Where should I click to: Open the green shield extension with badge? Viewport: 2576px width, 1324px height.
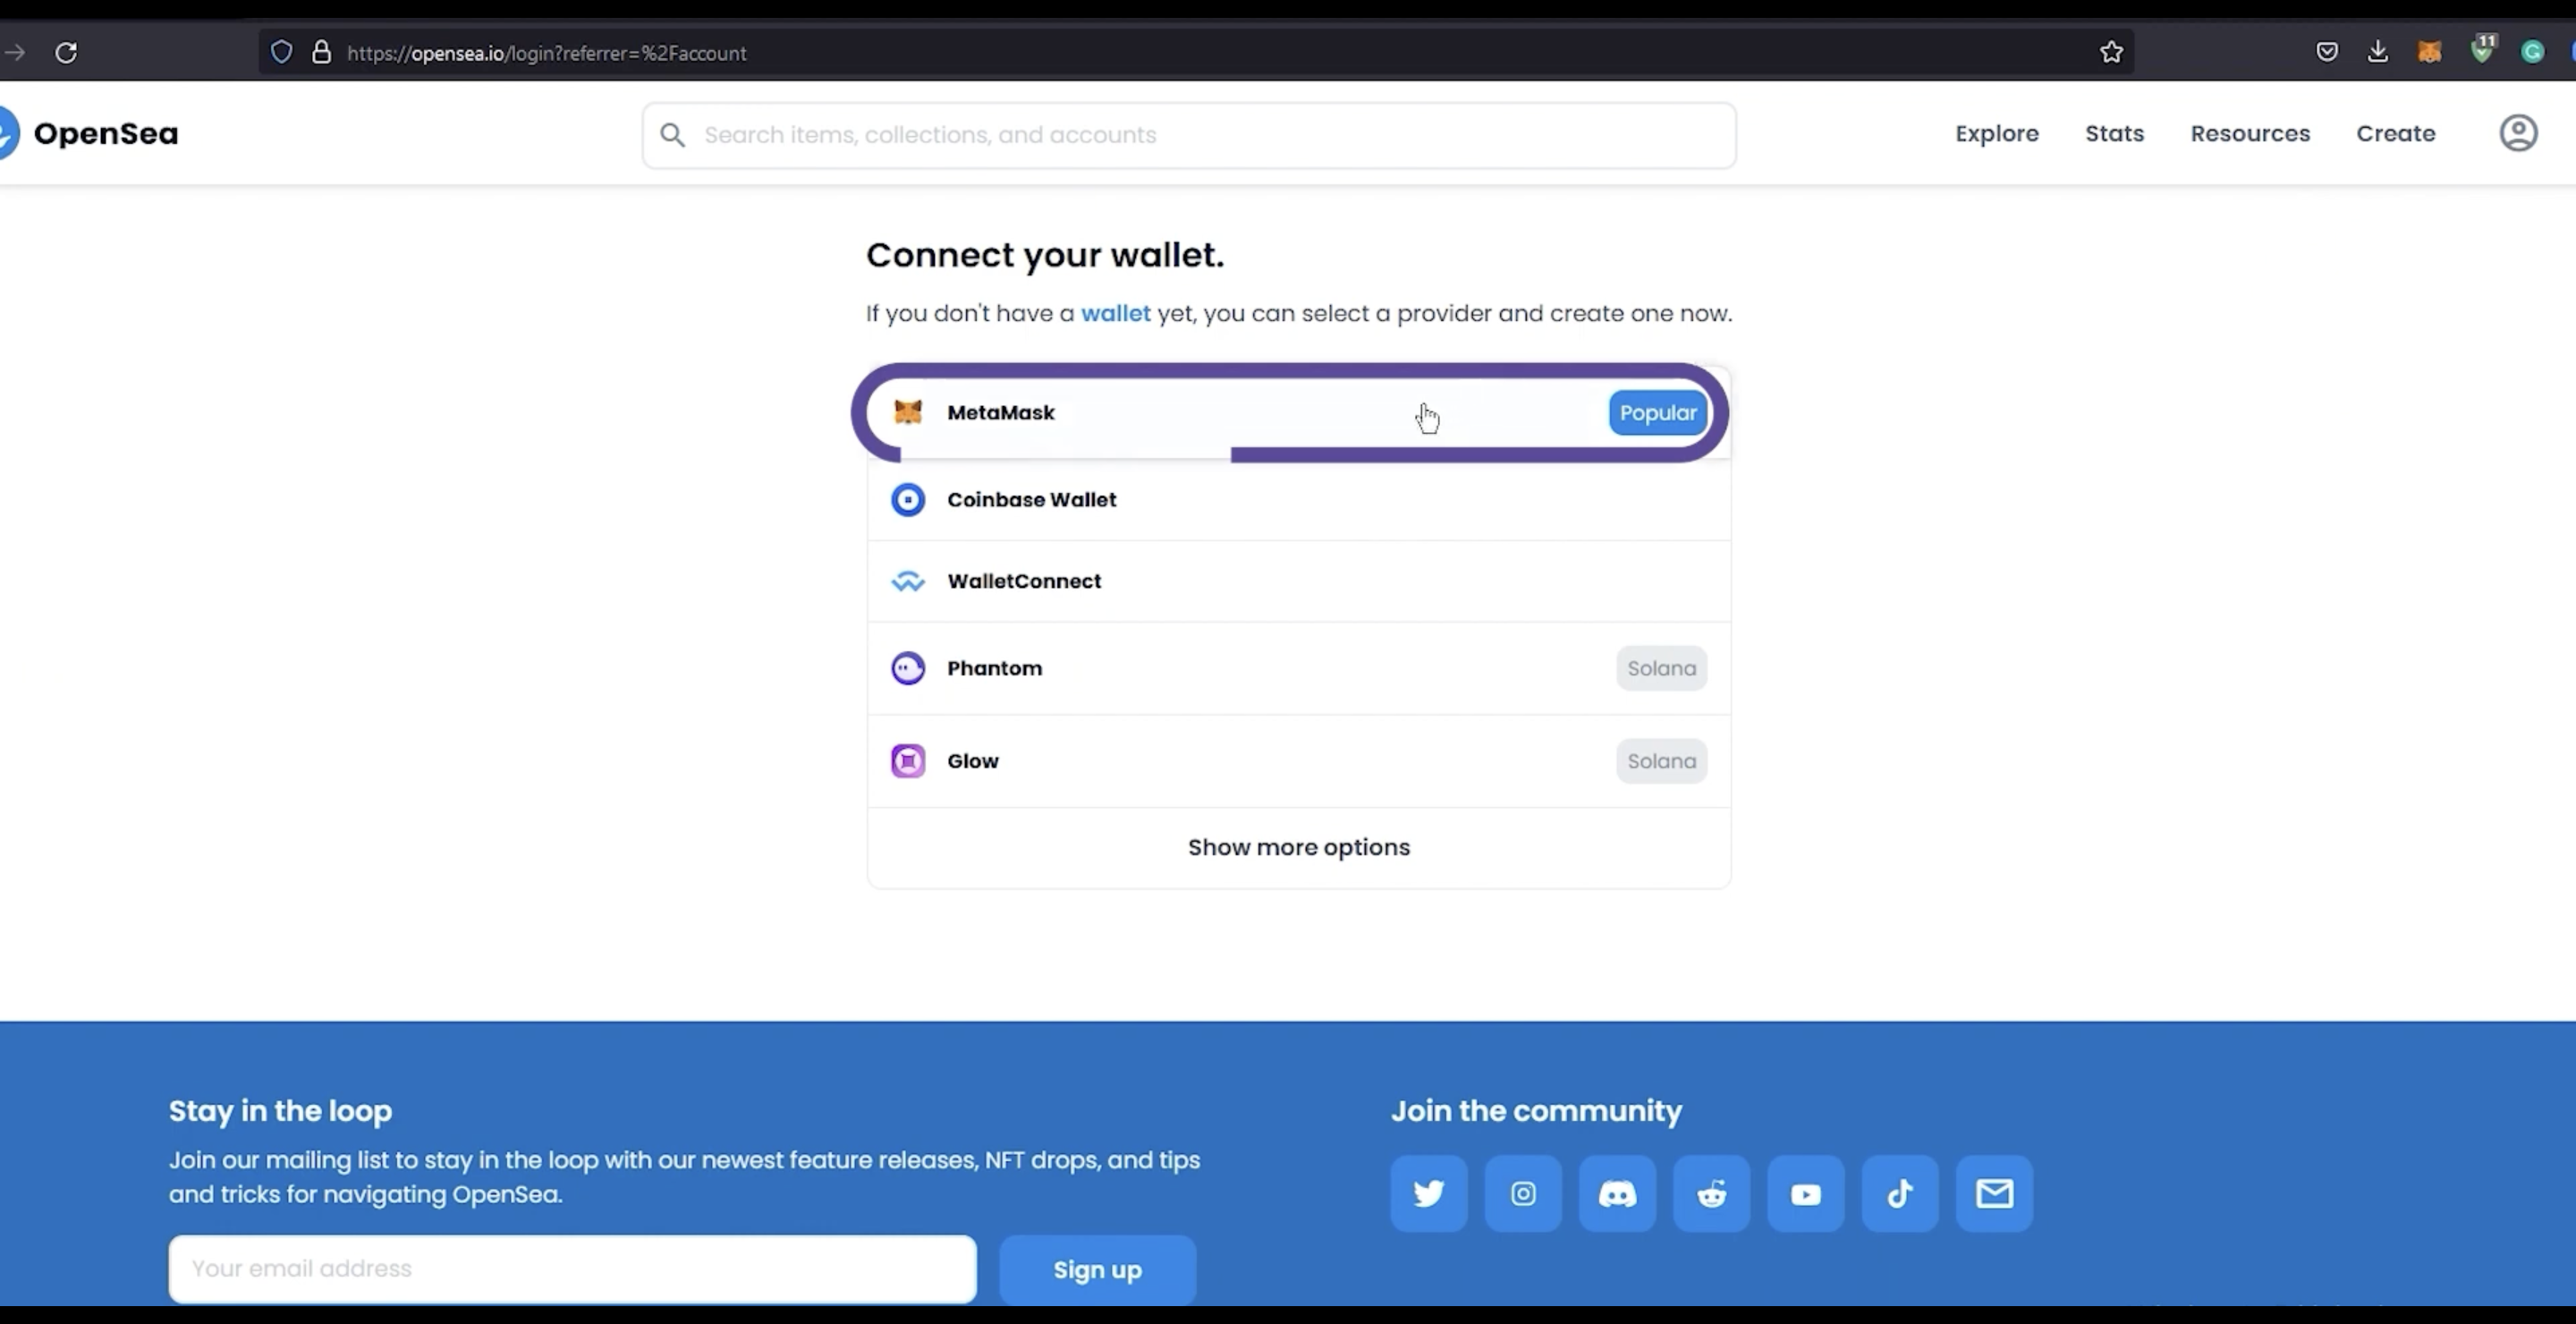point(2483,50)
